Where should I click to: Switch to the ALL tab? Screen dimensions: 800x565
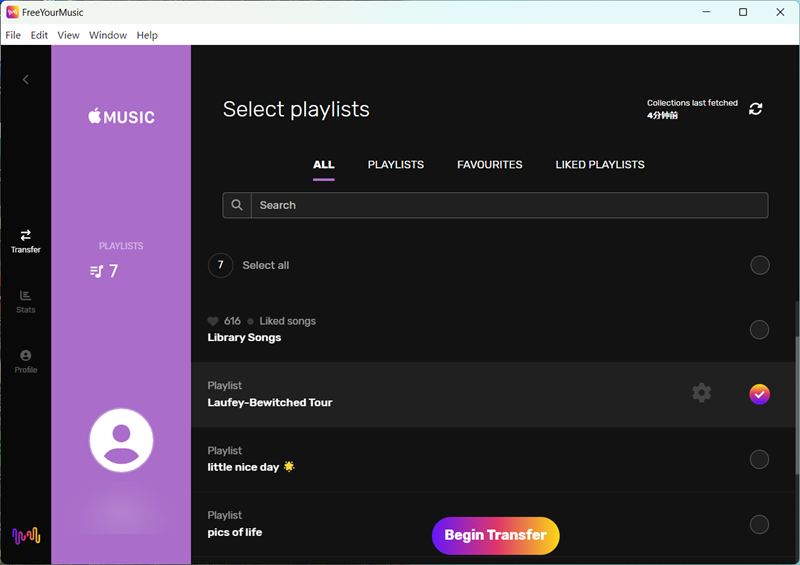click(323, 165)
